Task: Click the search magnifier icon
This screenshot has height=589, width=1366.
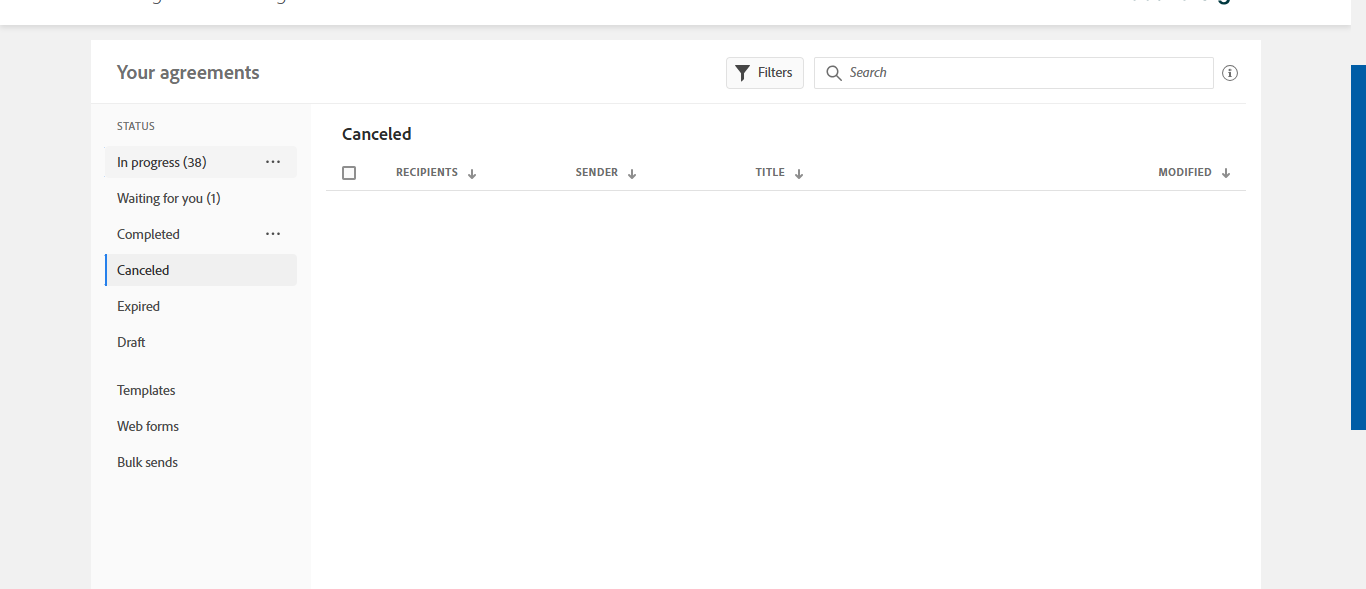Action: (x=834, y=73)
